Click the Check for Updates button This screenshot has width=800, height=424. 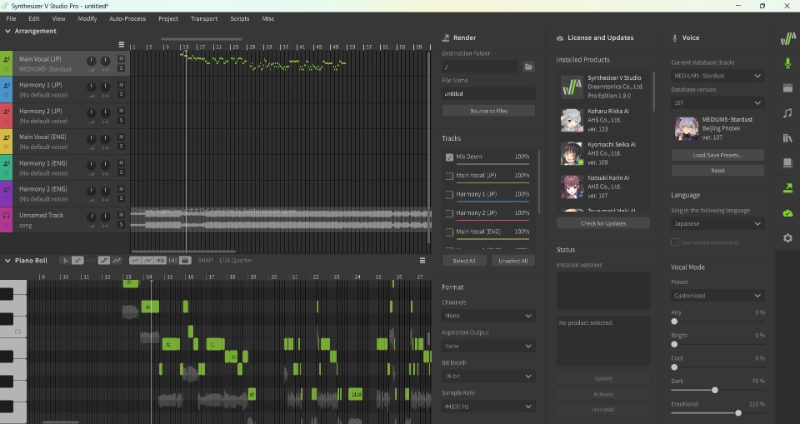603,223
